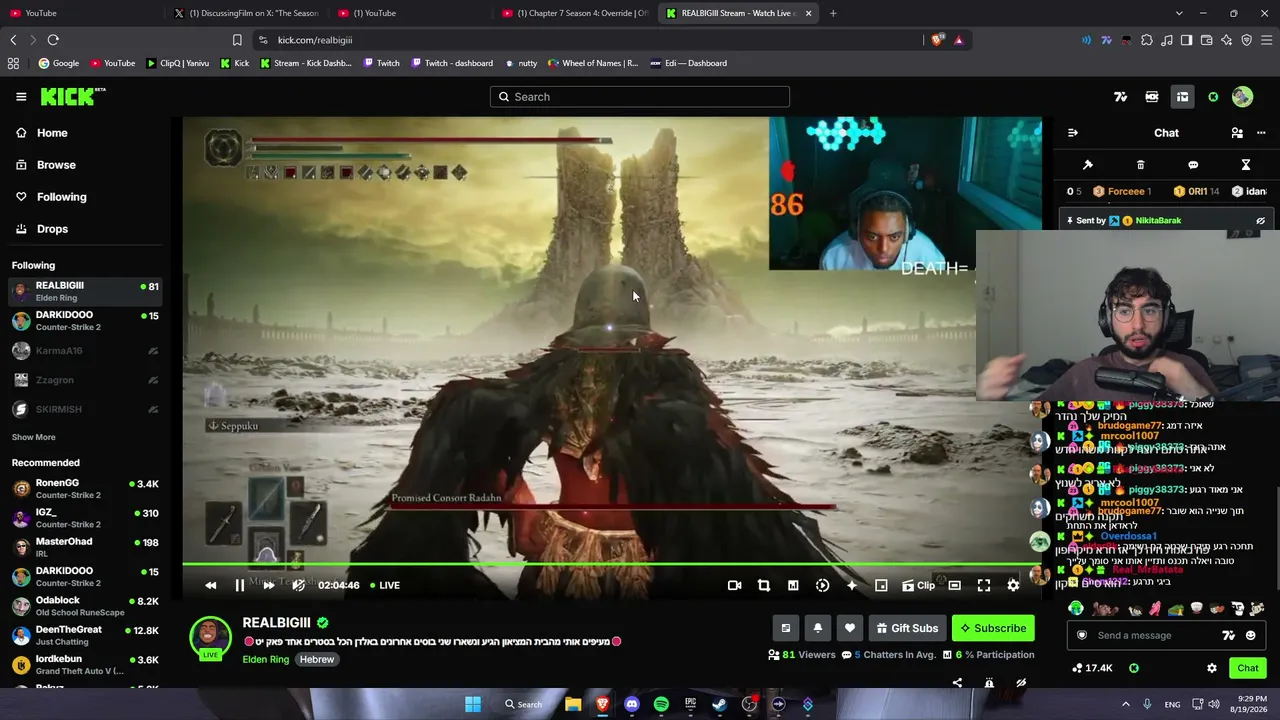Open Odablock recommended channel

click(85, 606)
